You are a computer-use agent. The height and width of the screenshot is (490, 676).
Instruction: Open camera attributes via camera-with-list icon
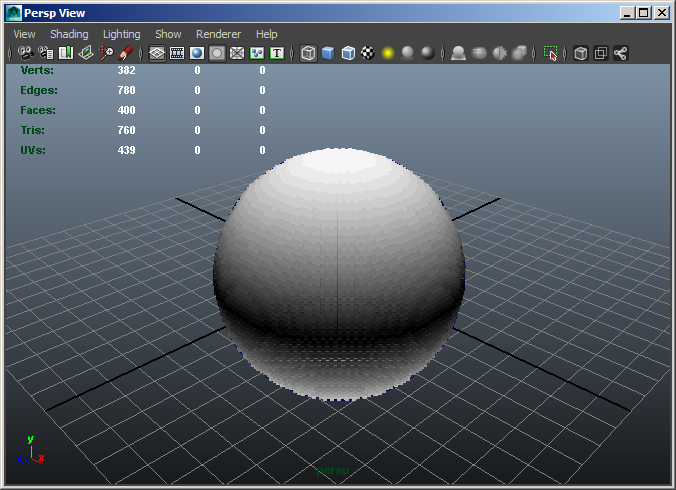point(46,53)
